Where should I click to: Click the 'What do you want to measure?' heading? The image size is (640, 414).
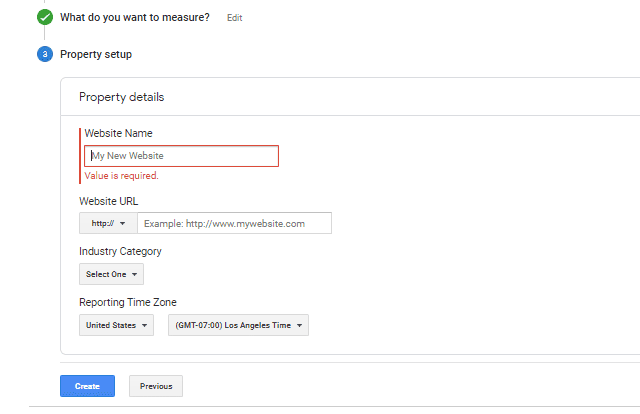click(135, 18)
